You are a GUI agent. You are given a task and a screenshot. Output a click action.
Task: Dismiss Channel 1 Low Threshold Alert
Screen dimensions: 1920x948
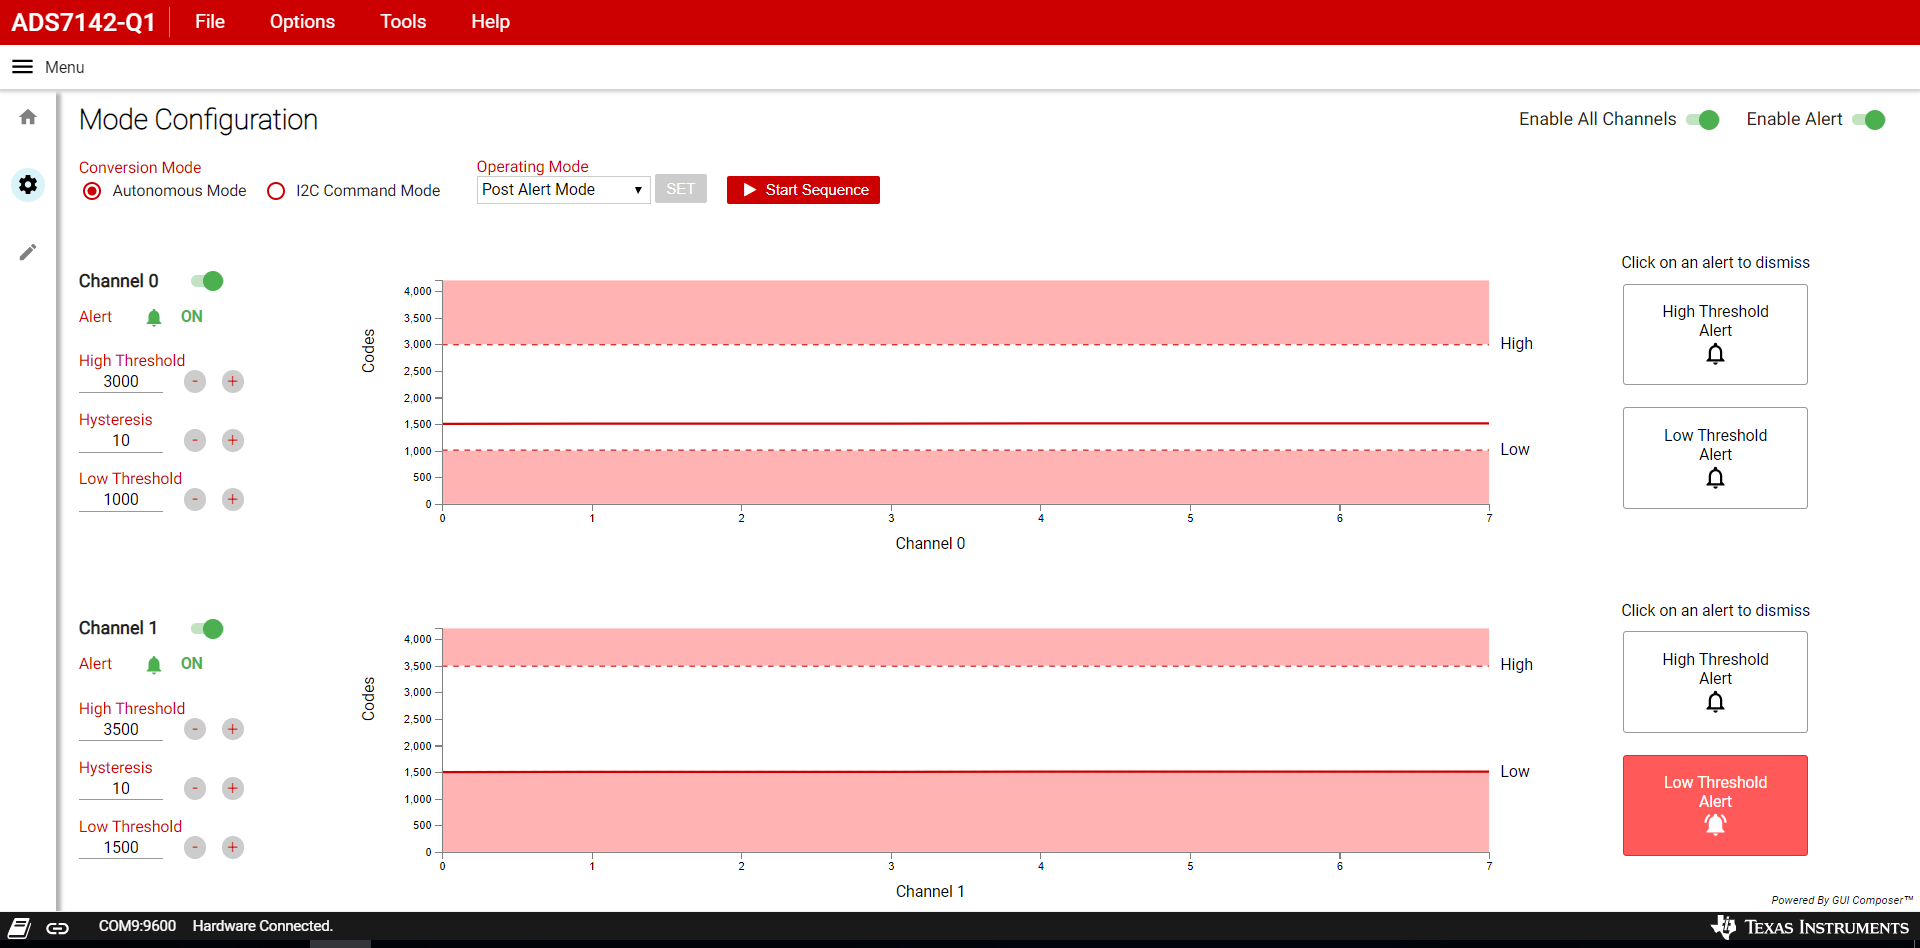tap(1714, 805)
